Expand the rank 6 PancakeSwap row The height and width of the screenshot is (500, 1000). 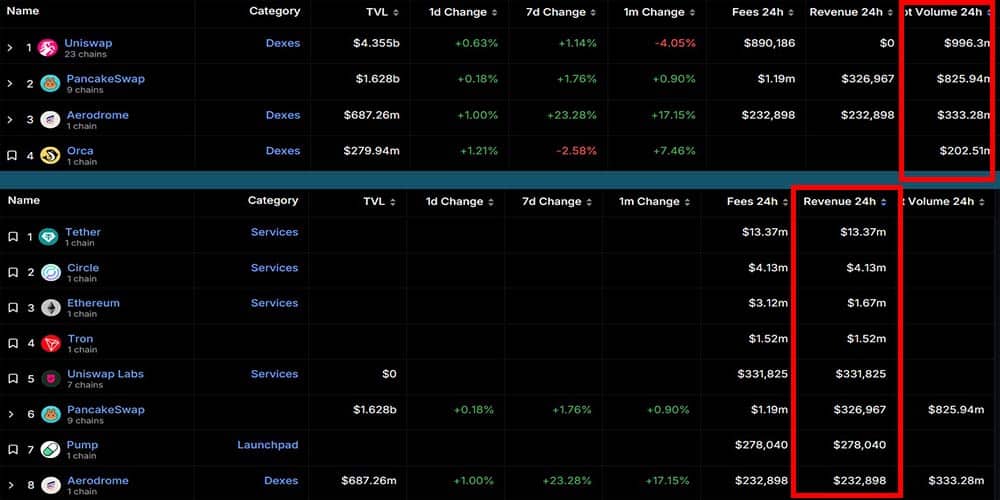tap(10, 414)
